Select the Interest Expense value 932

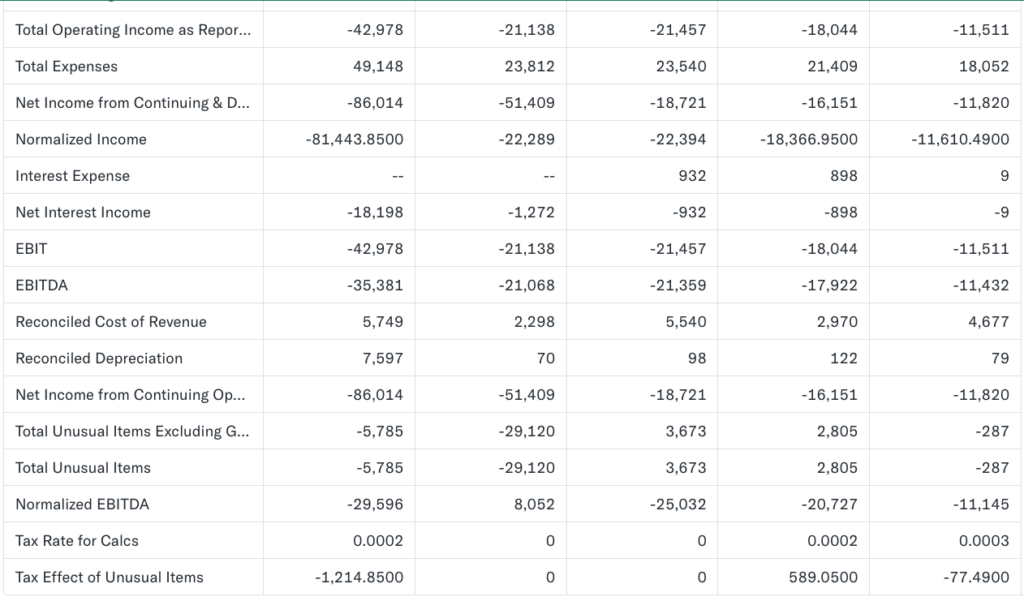(x=691, y=176)
